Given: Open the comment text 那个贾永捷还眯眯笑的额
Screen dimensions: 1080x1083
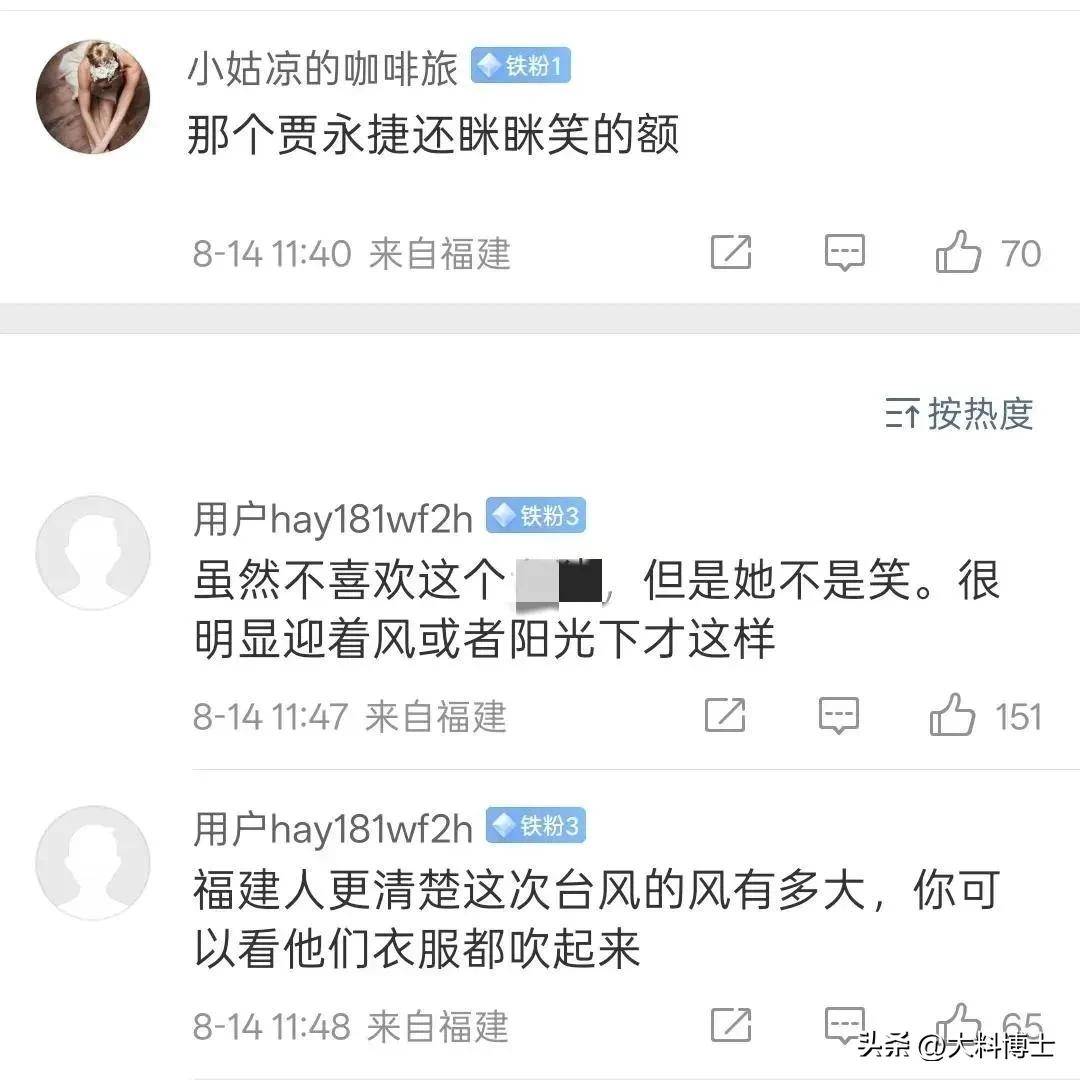Looking at the screenshot, I should point(433,134).
